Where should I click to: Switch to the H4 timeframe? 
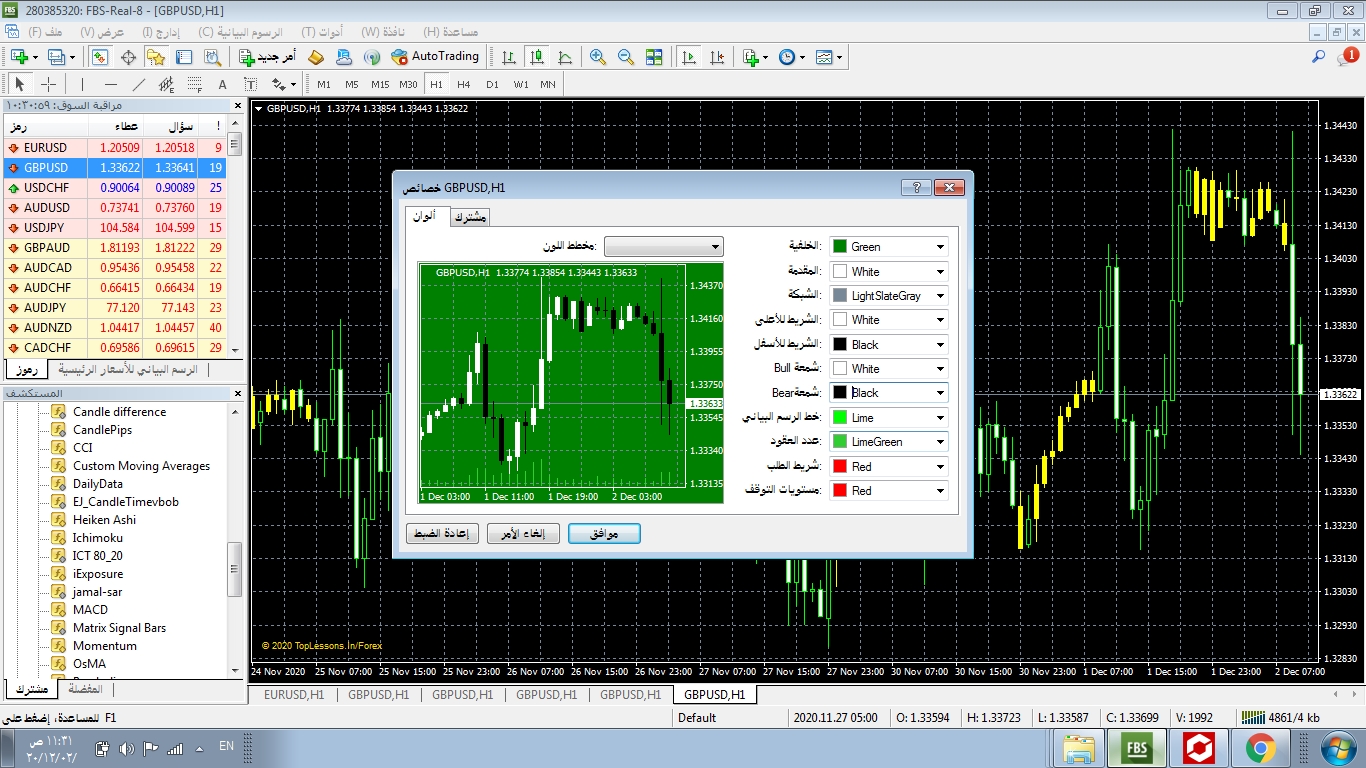(464, 84)
